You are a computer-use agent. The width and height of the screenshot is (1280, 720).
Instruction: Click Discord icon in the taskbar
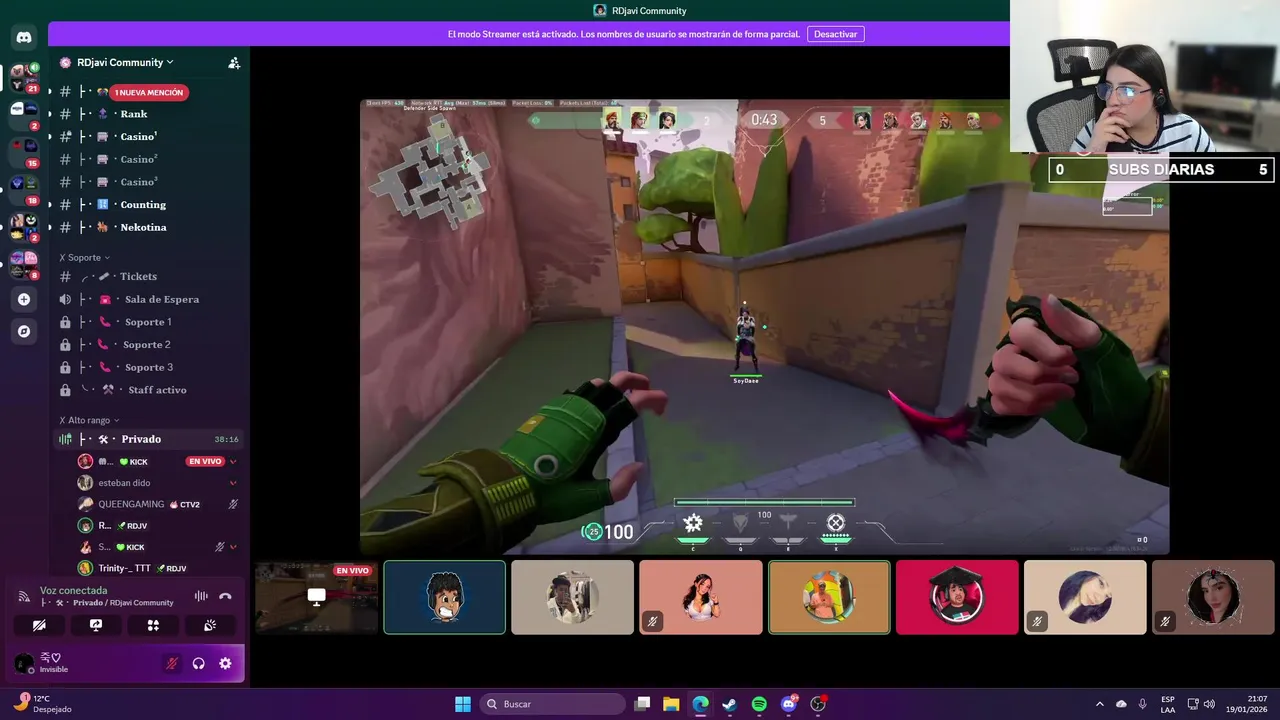789,704
